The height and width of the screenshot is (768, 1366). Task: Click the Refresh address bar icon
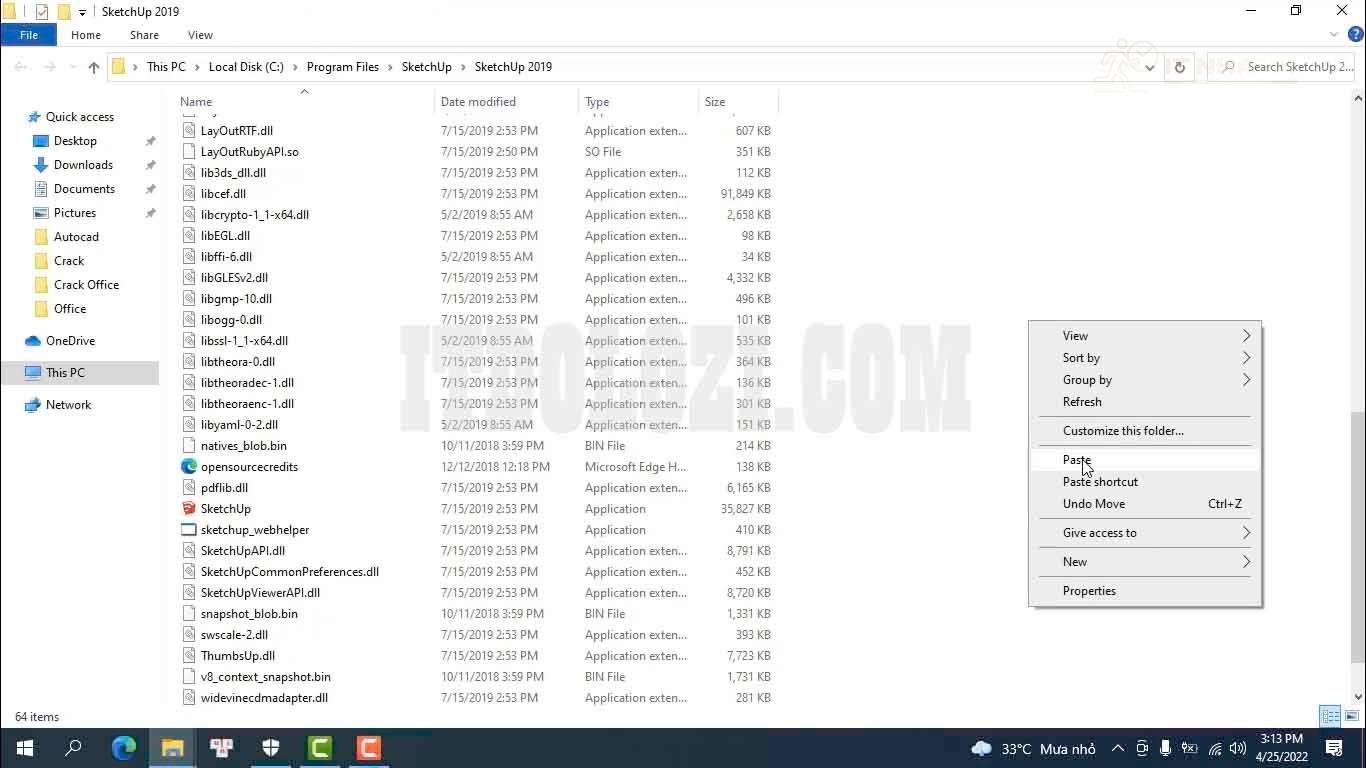pos(1179,67)
